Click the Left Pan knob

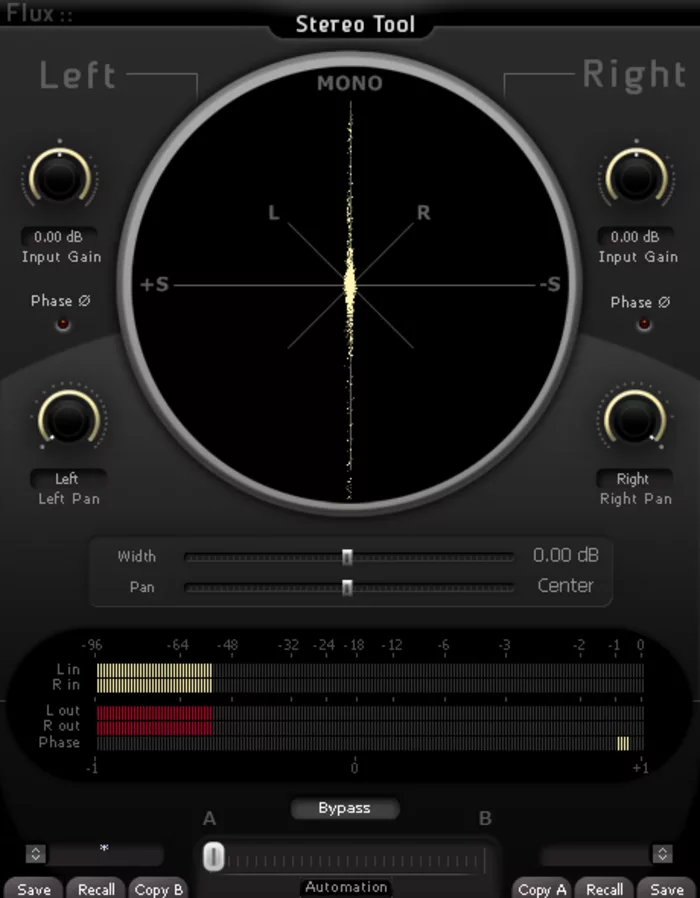(68, 418)
